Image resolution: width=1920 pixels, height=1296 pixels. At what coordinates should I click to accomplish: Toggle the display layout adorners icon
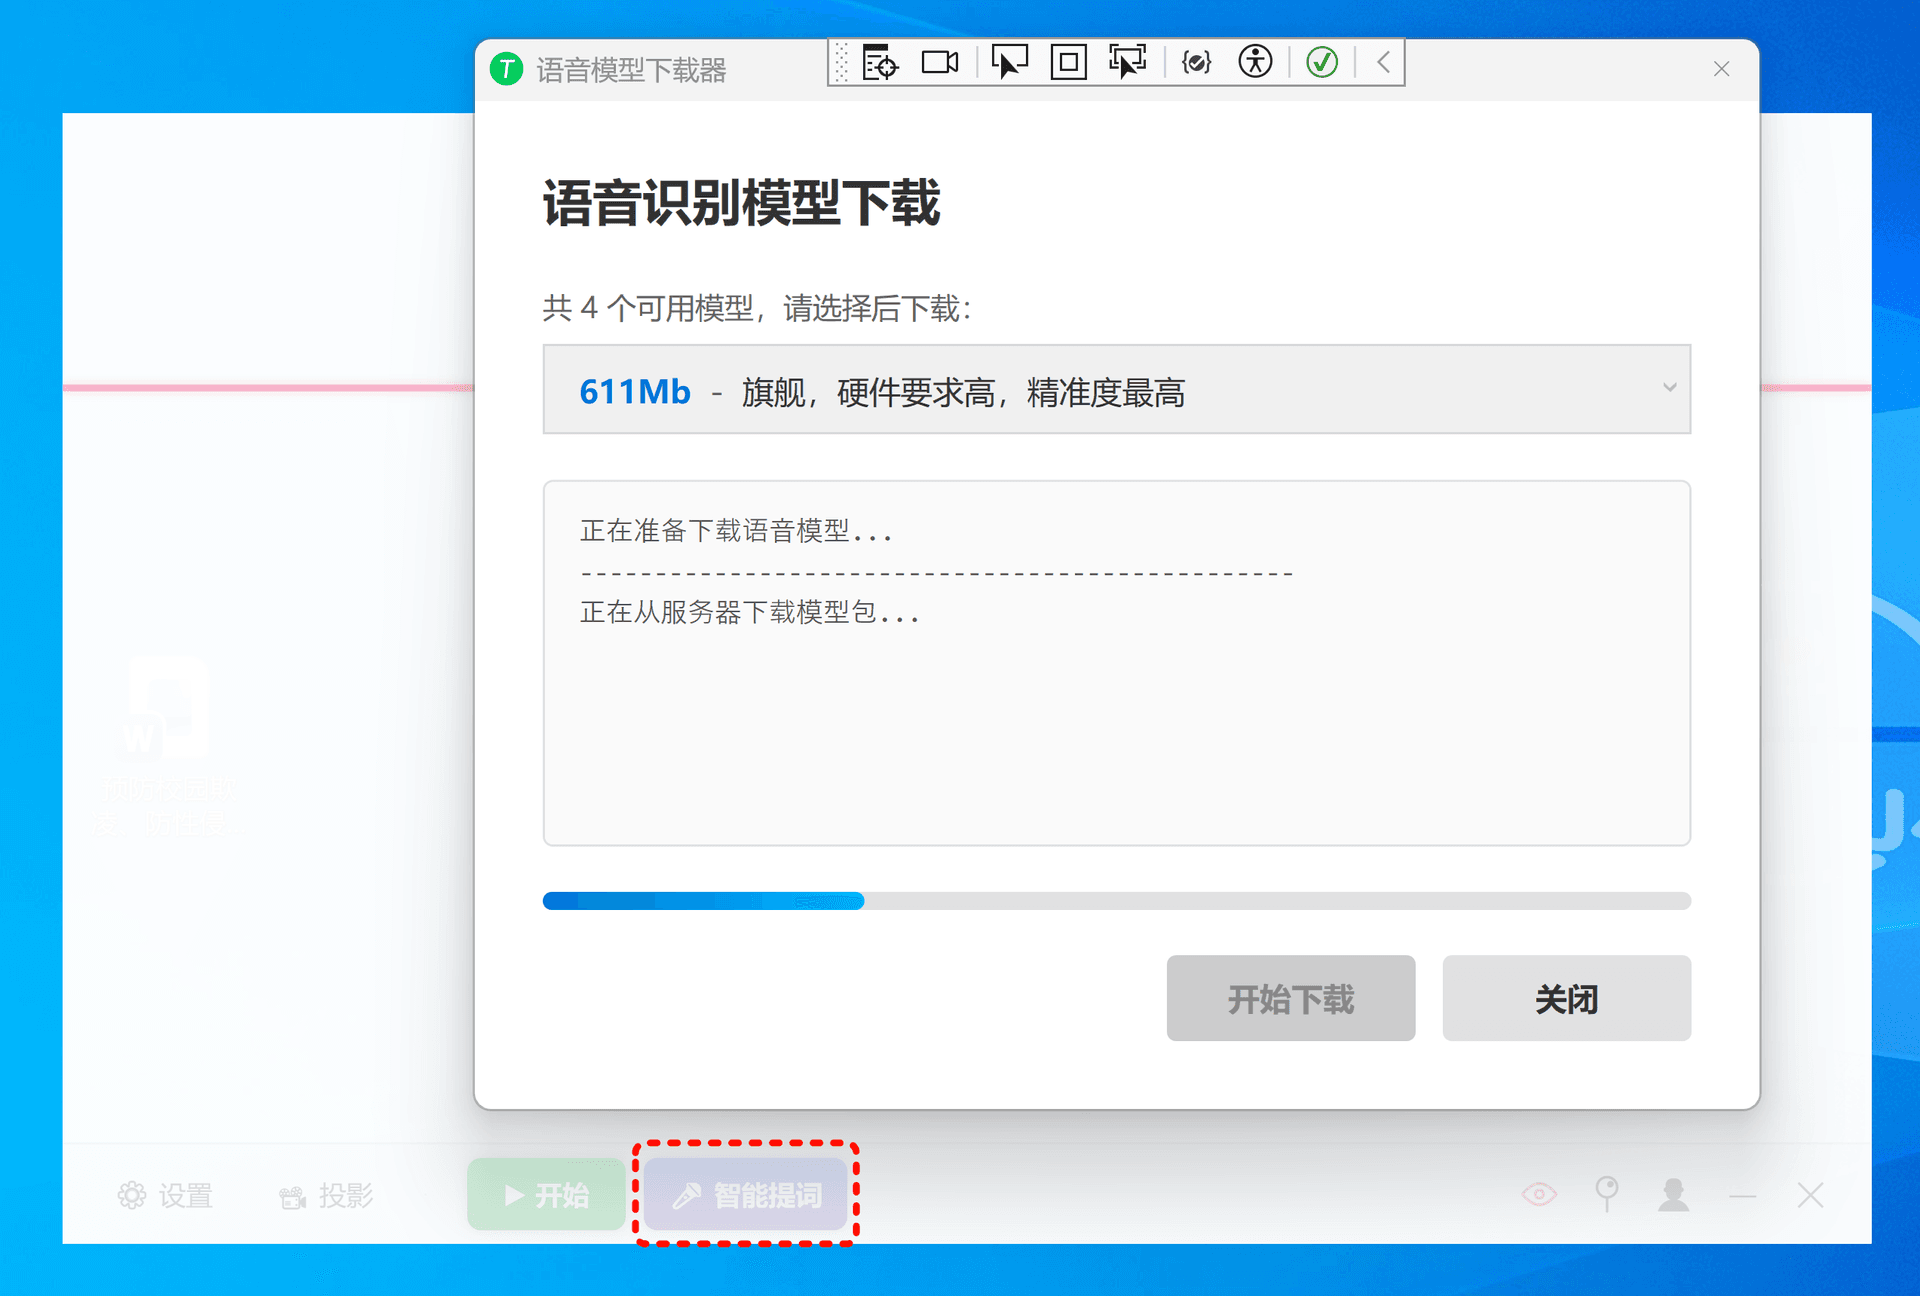pos(1068,63)
